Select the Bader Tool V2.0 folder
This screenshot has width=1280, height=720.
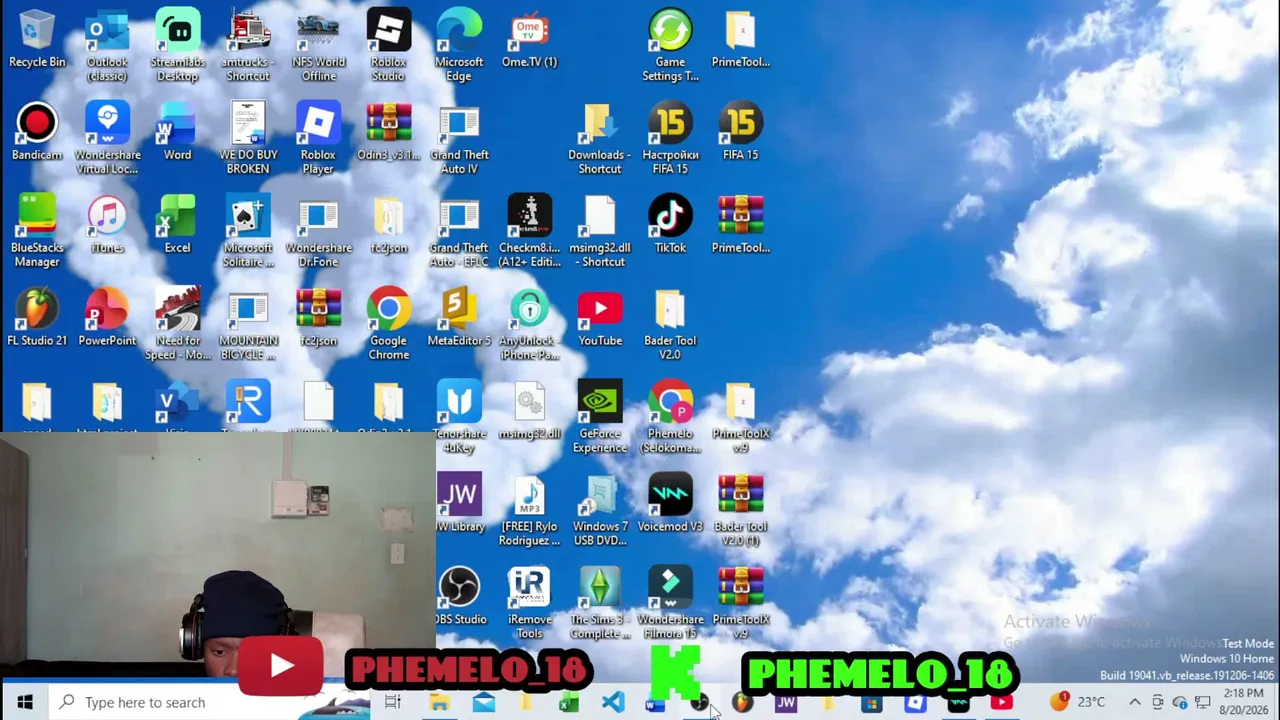[670, 326]
